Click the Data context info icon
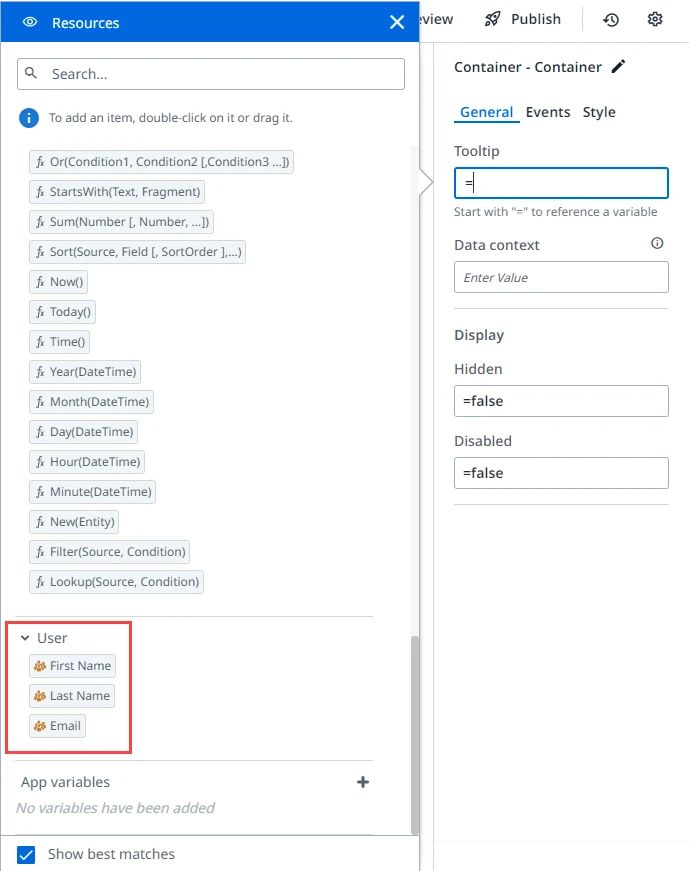Screen dimensions: 689x871 [x=657, y=243]
